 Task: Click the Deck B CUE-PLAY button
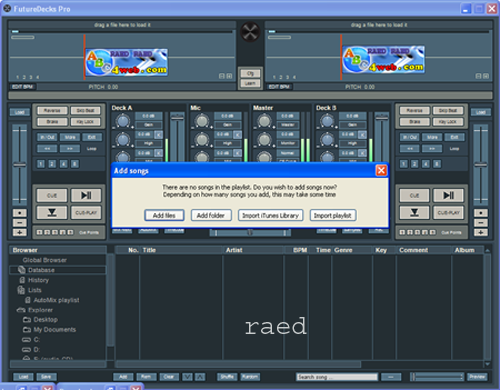coord(448,212)
